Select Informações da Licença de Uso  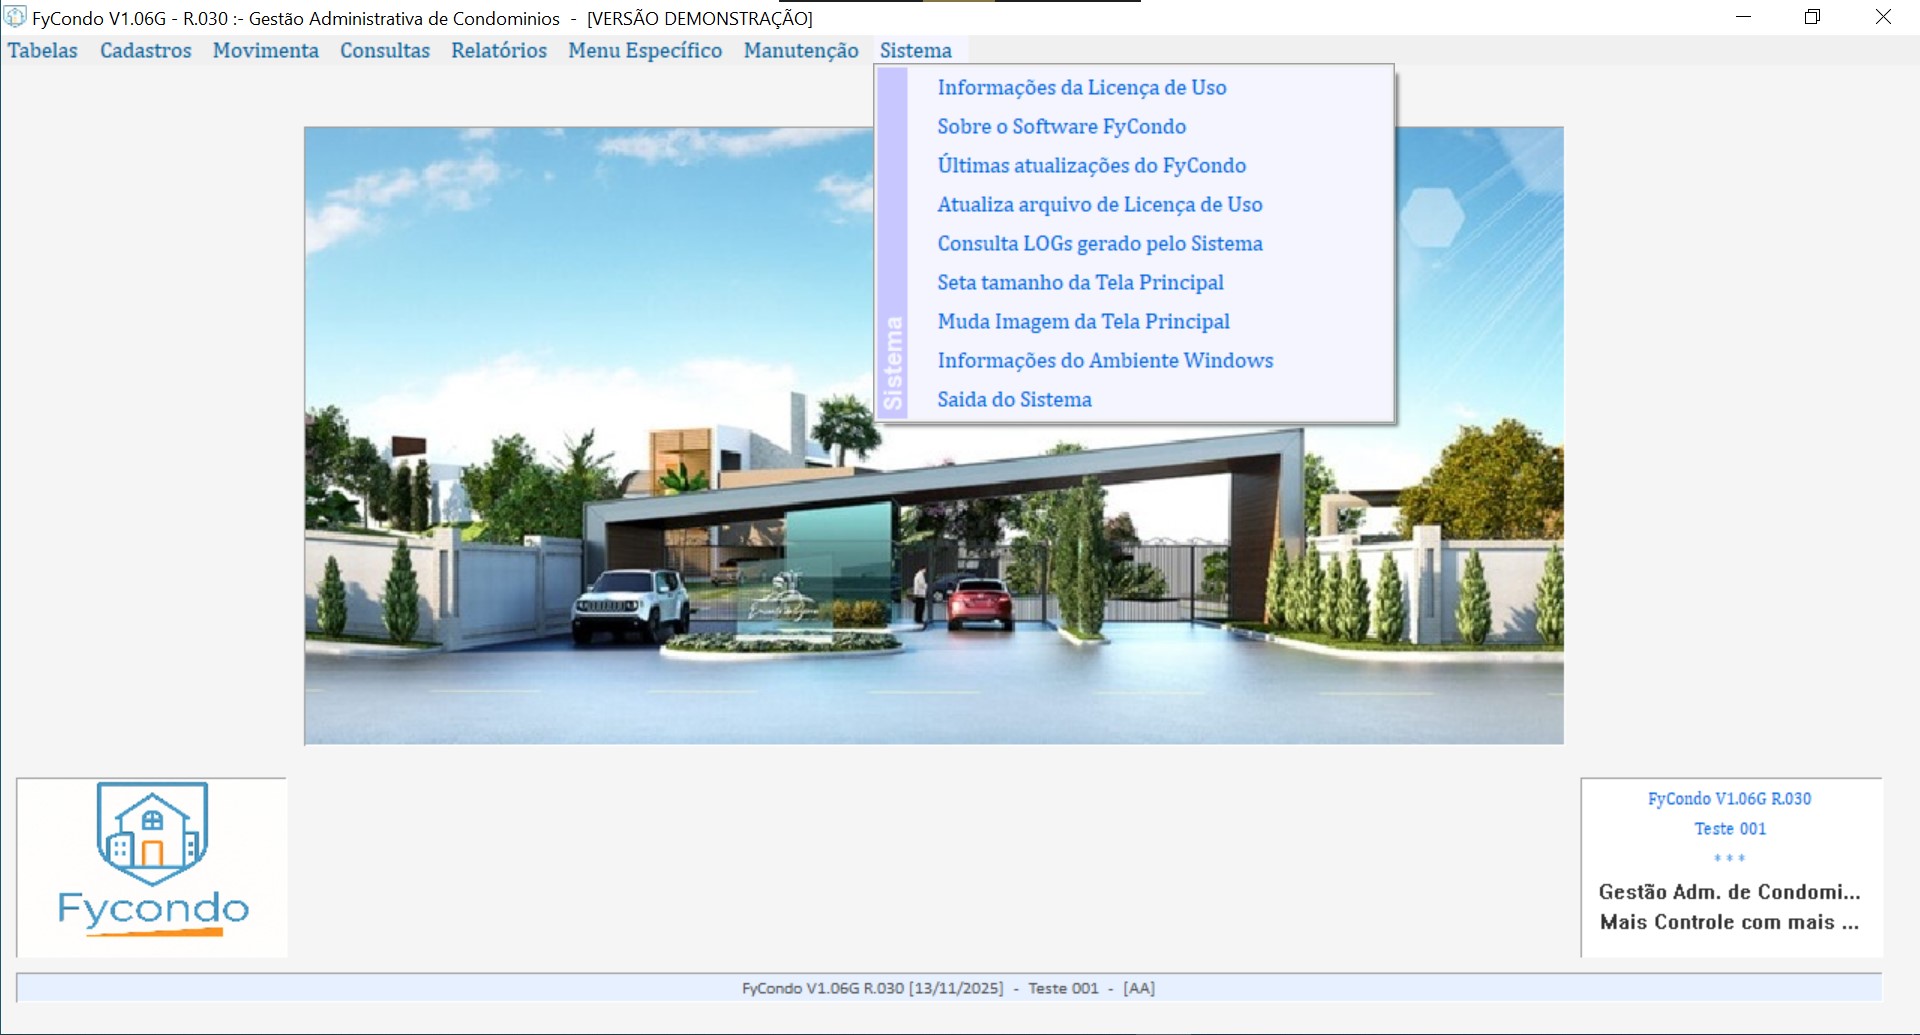click(x=1082, y=88)
